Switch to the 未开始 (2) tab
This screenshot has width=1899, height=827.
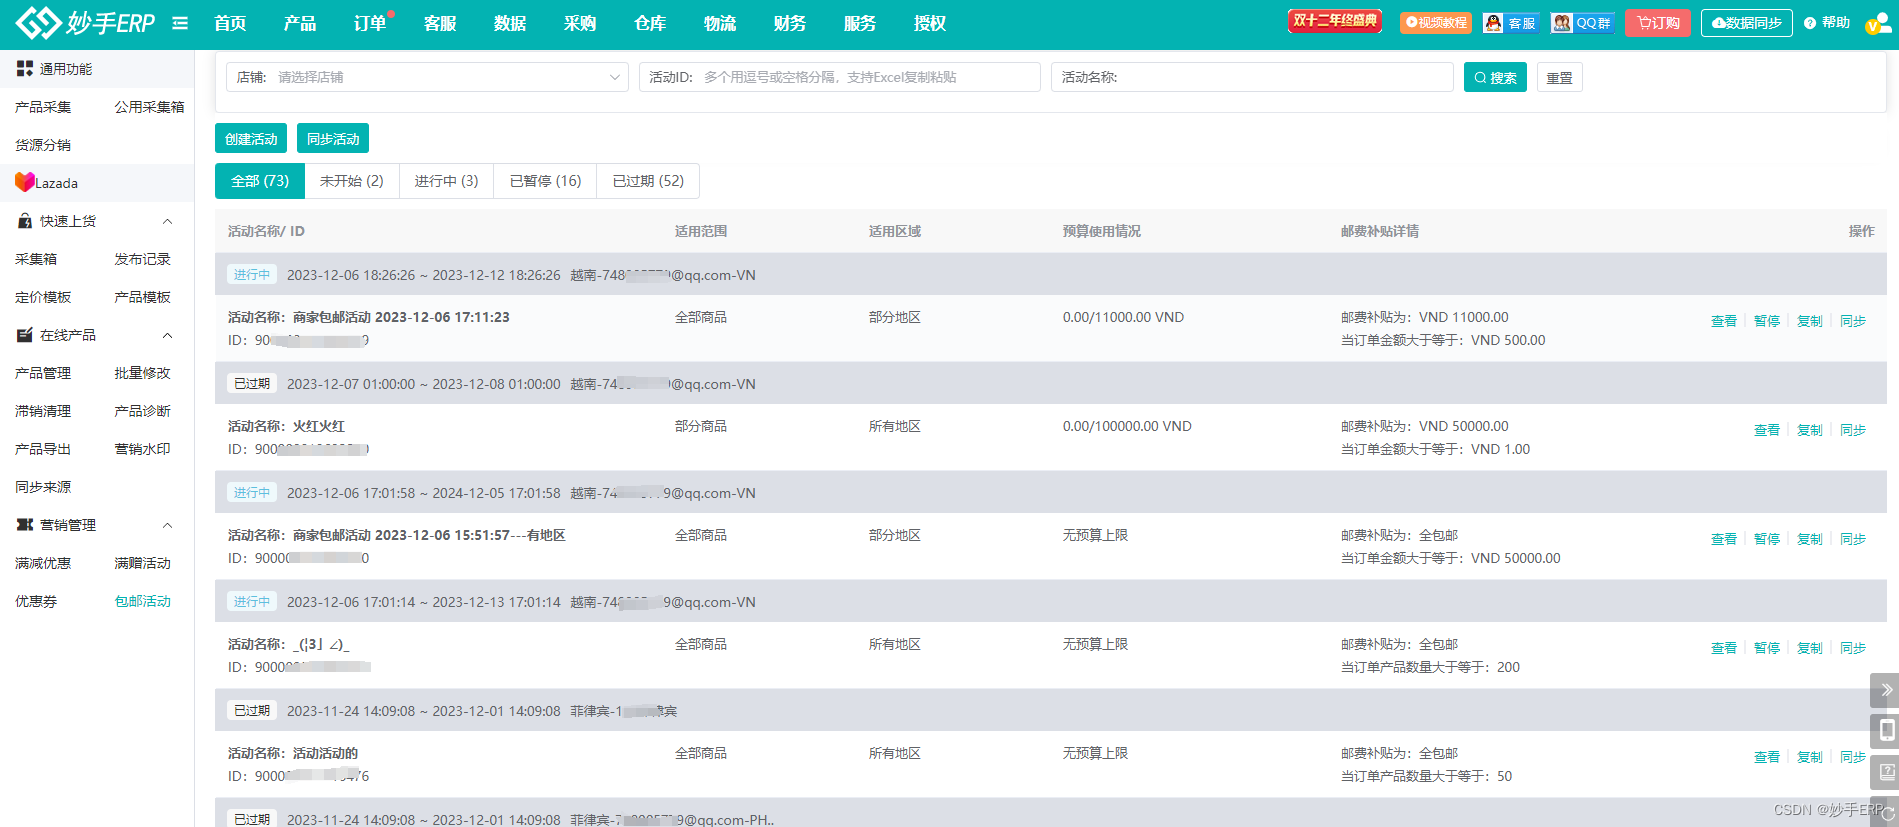(x=351, y=181)
